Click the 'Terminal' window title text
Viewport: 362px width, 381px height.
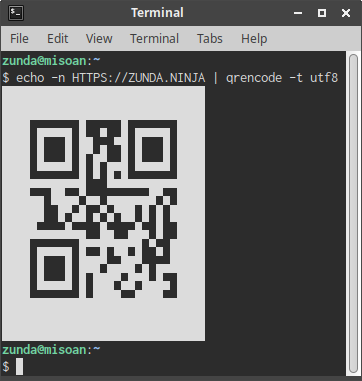[x=157, y=13]
